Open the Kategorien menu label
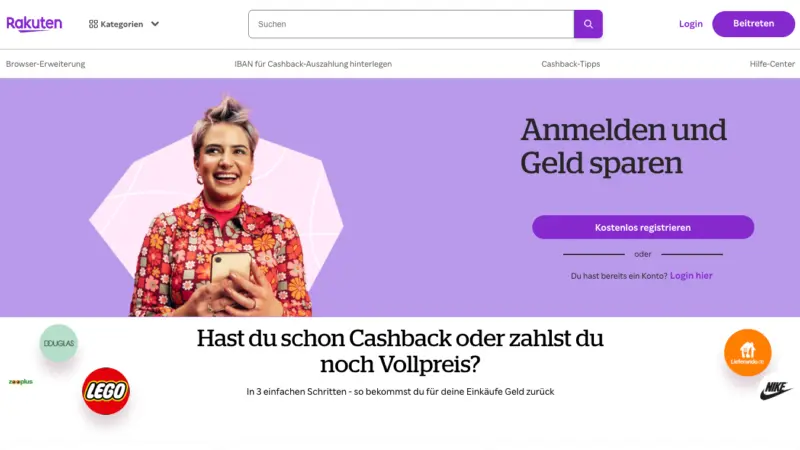Viewport: 800px width, 450px height. [x=121, y=24]
